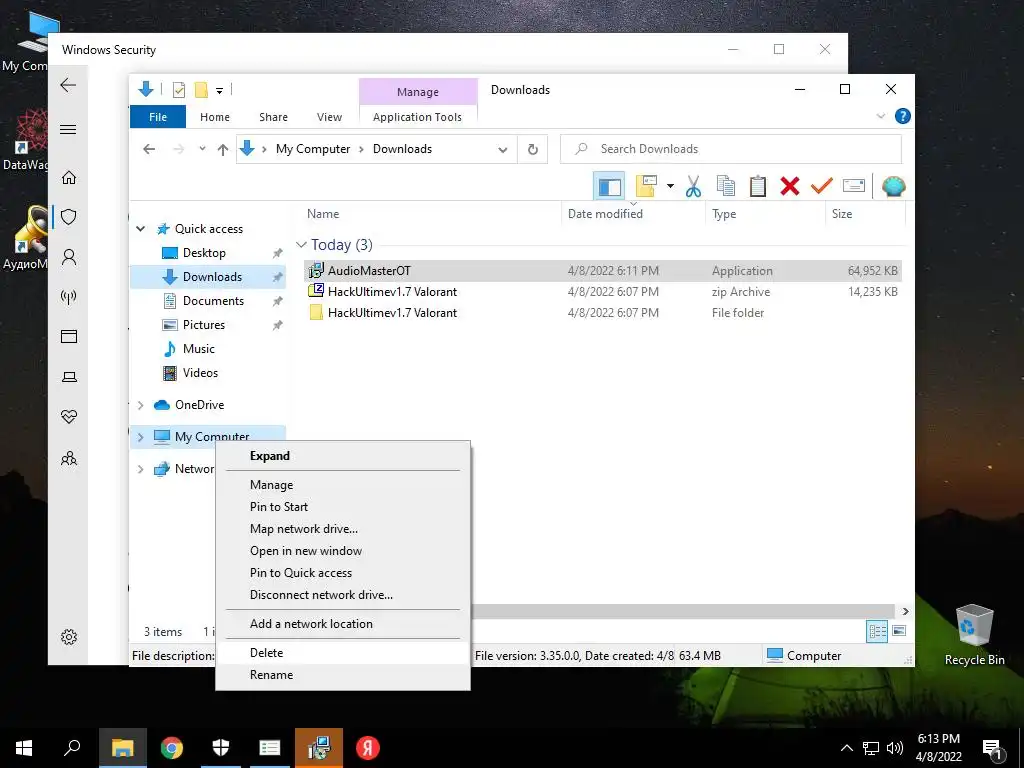
Task: Show hidden system tray icons
Action: [846, 748]
